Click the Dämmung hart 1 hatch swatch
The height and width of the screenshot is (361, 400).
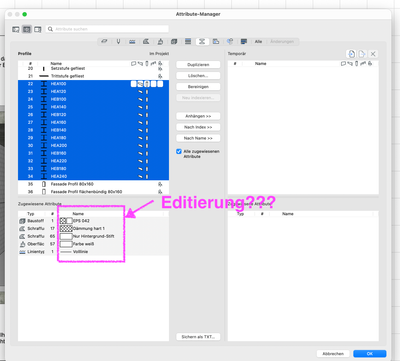[66, 228]
